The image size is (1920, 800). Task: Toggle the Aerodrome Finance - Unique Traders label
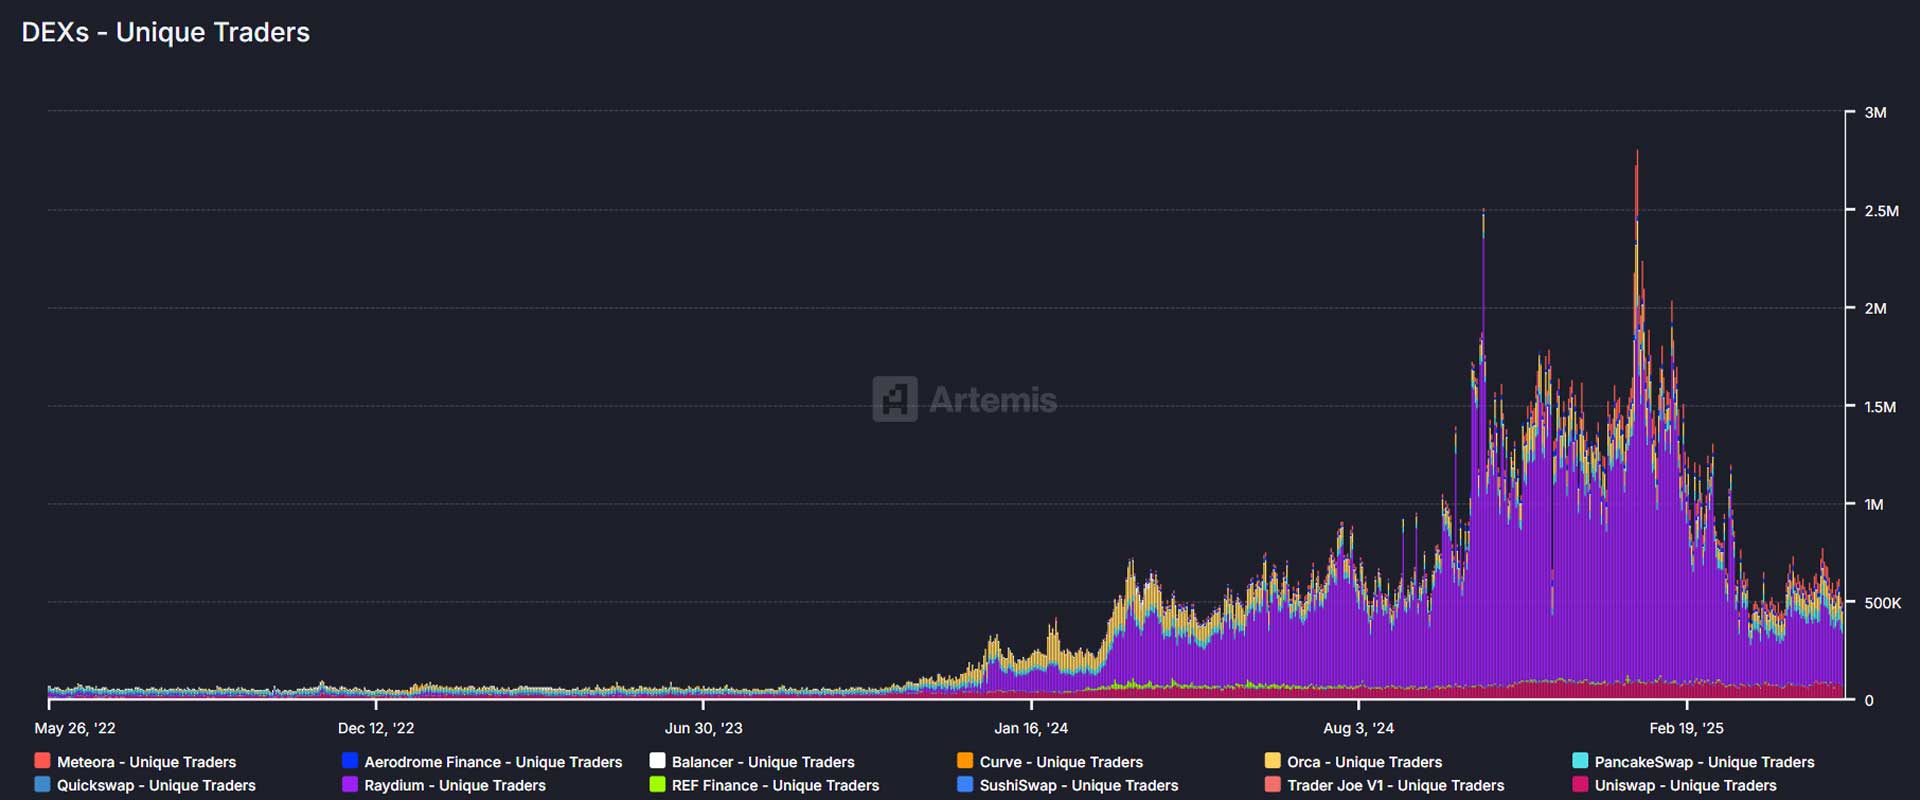point(493,762)
